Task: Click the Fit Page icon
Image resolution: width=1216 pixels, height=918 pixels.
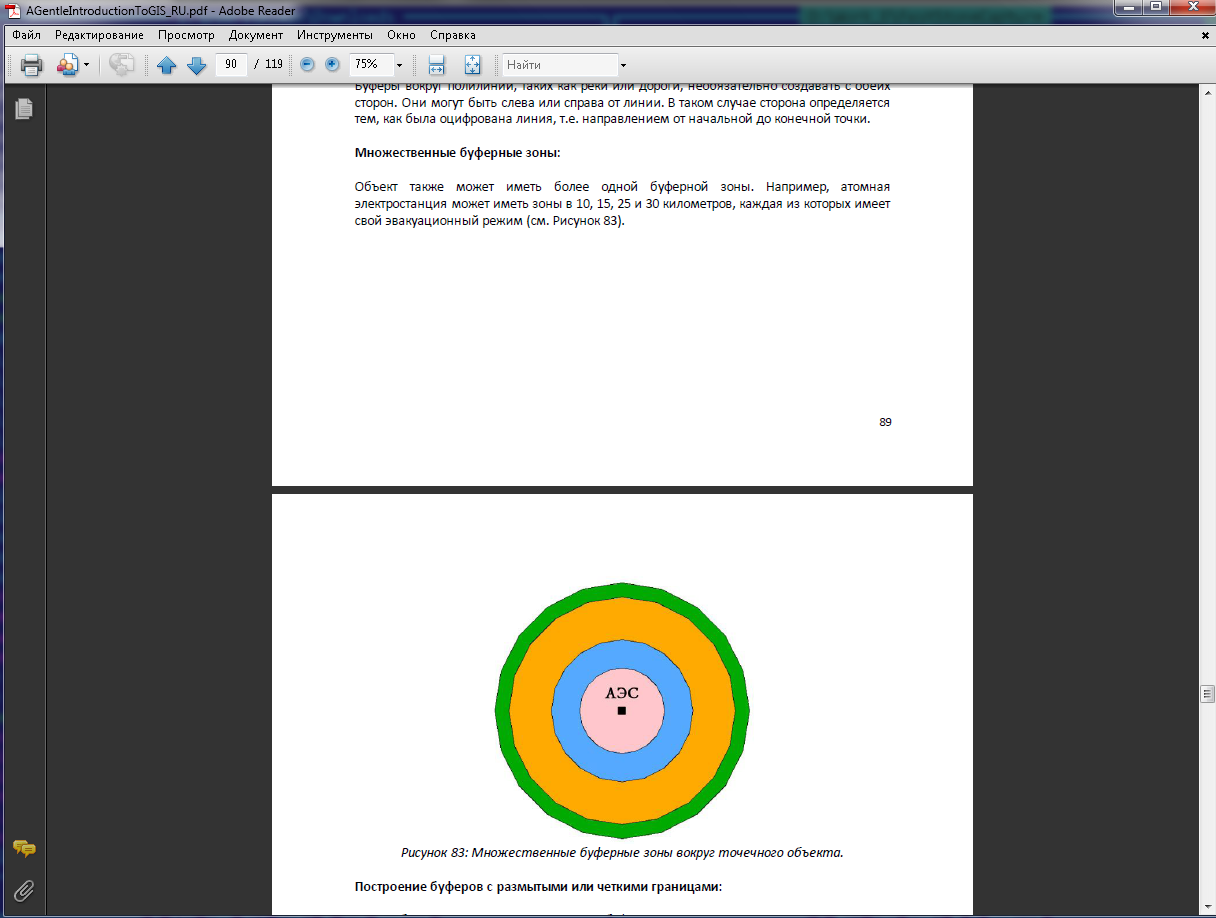Action: click(x=473, y=65)
